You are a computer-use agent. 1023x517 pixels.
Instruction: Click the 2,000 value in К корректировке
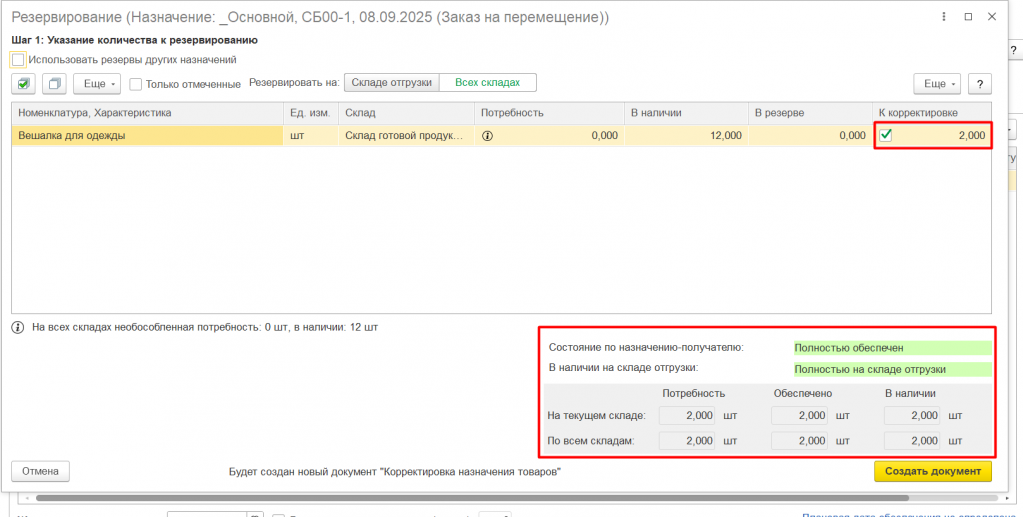971,136
